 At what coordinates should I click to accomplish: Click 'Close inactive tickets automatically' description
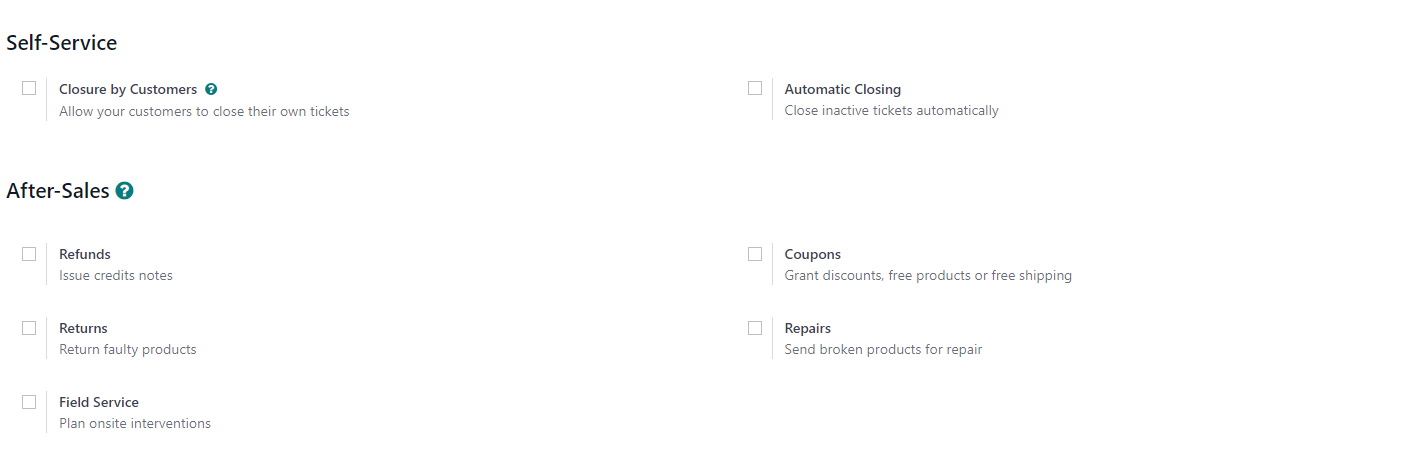click(x=892, y=110)
